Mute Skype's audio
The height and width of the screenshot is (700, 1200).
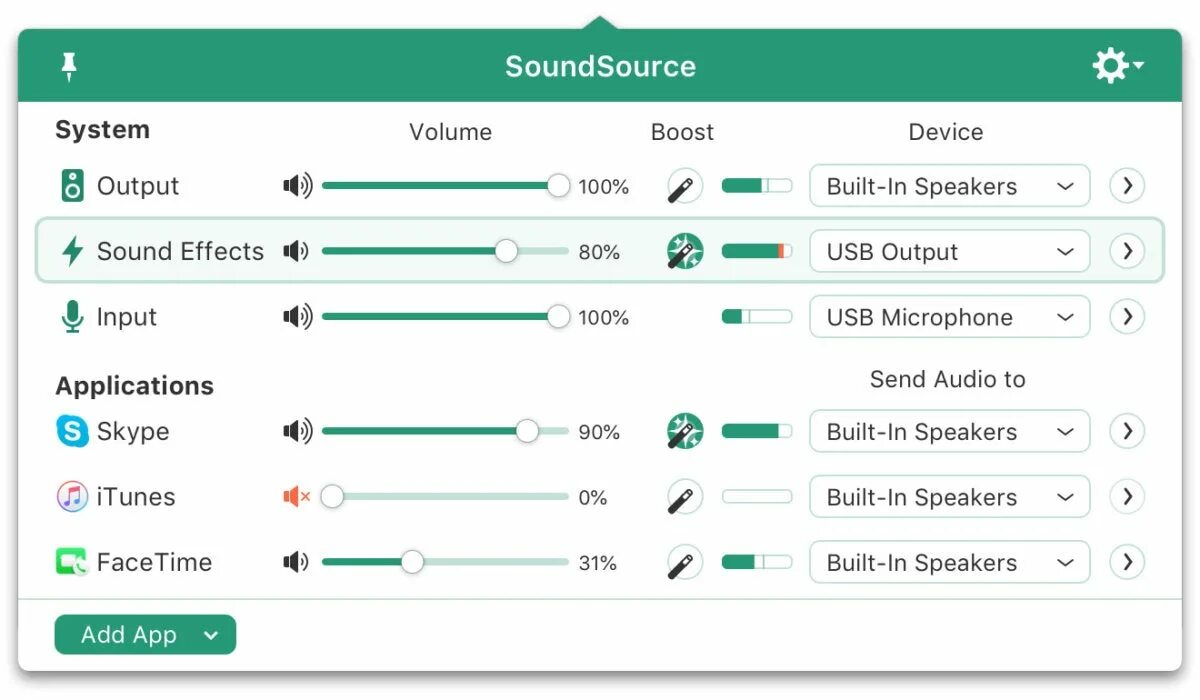click(x=297, y=432)
